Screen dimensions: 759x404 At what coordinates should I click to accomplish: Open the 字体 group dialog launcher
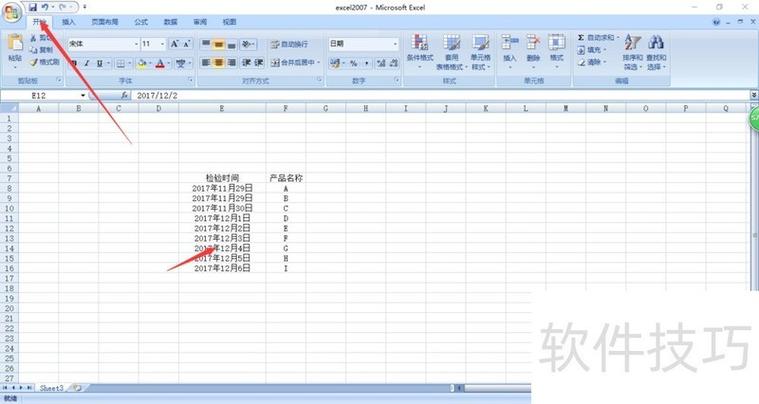click(191, 80)
